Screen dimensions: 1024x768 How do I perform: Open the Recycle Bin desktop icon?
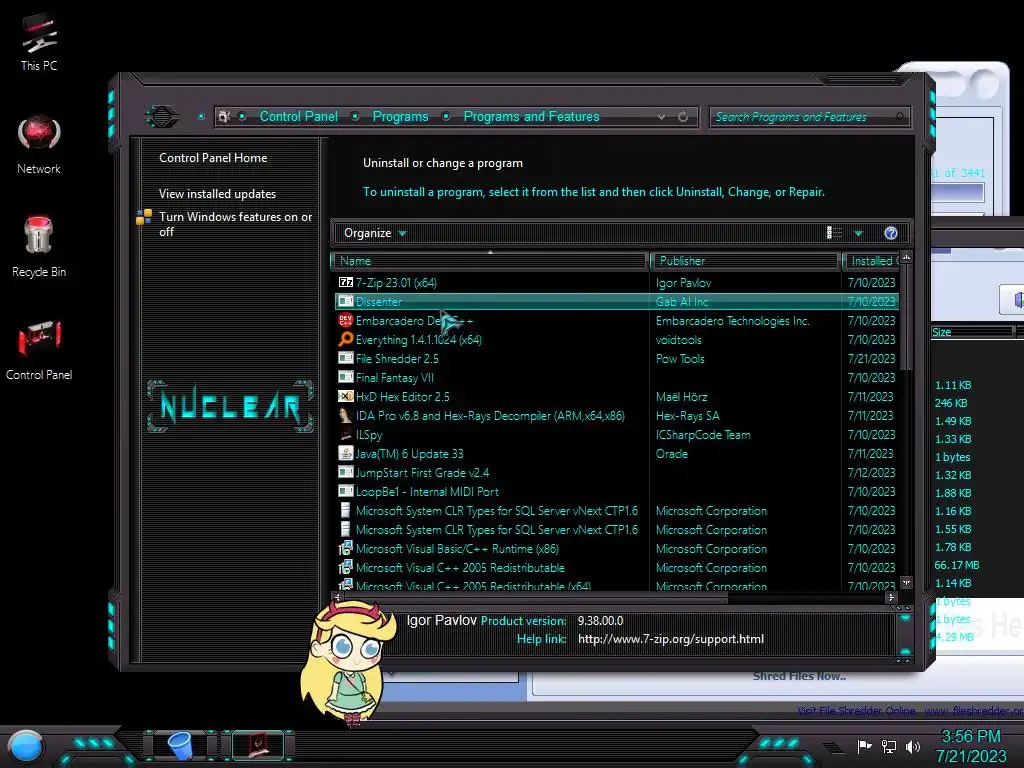pos(39,246)
